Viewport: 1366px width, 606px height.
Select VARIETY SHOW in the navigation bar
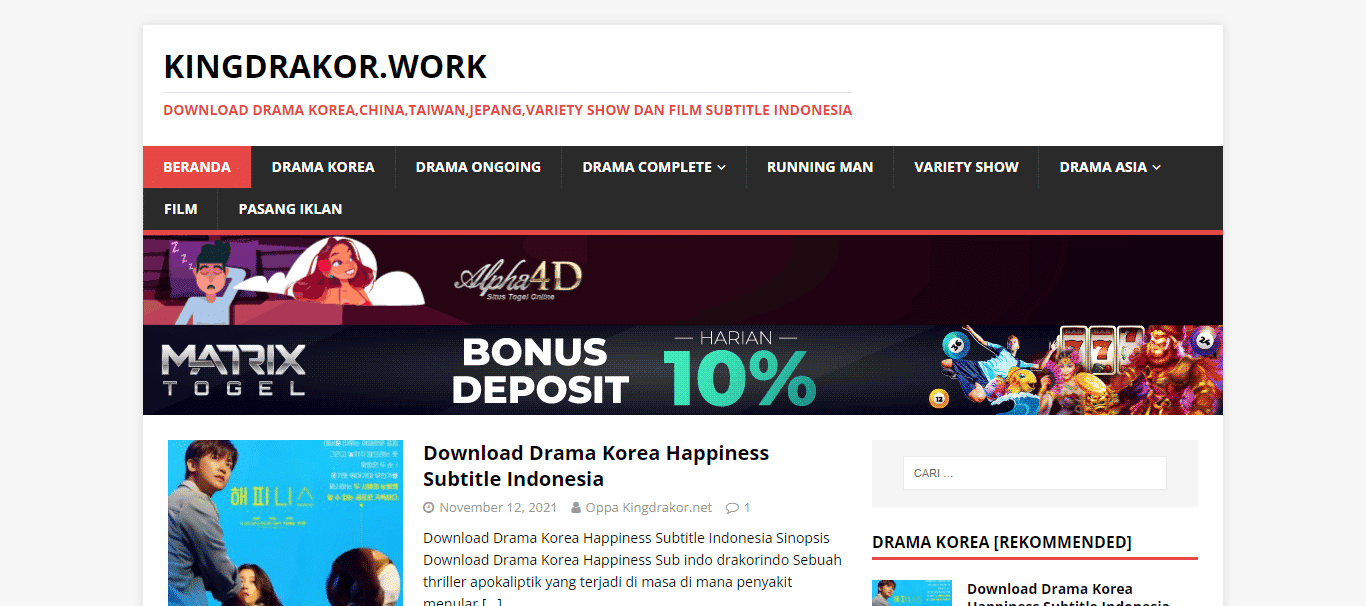point(966,167)
